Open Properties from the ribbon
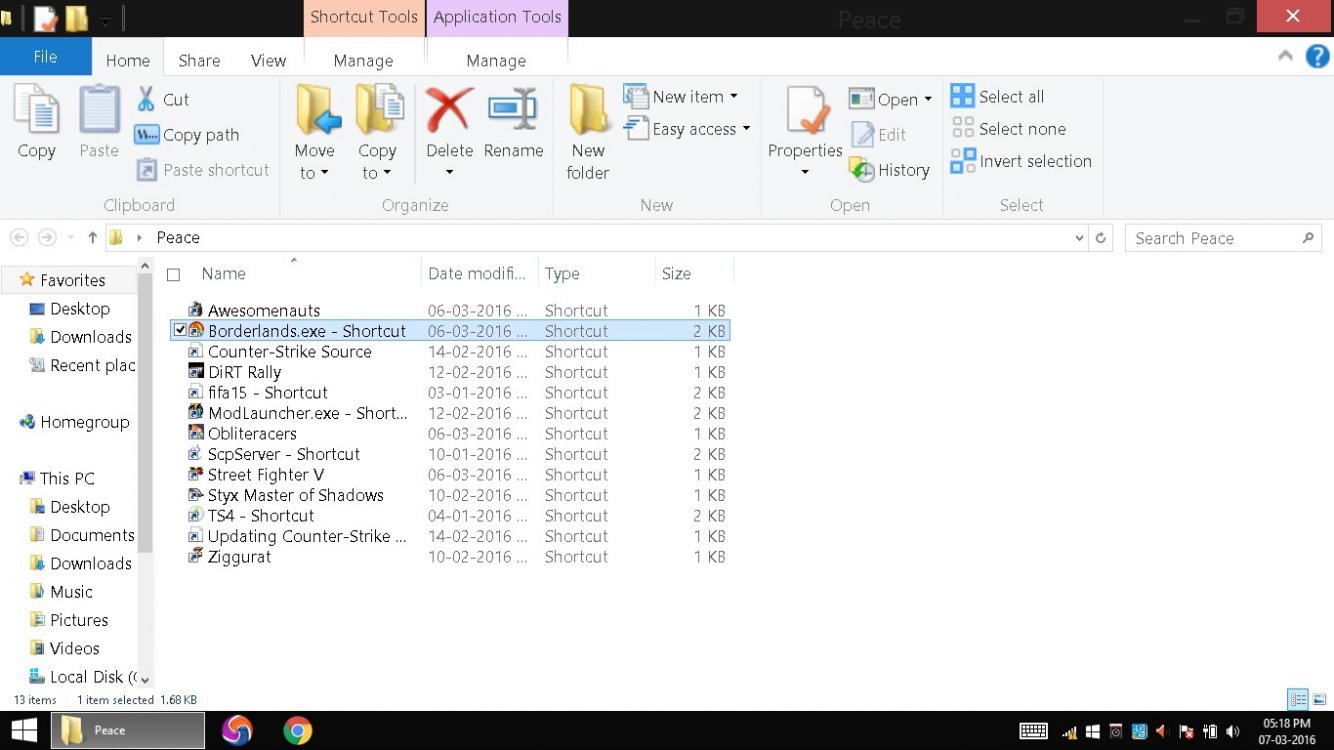This screenshot has width=1334, height=750. [x=805, y=112]
